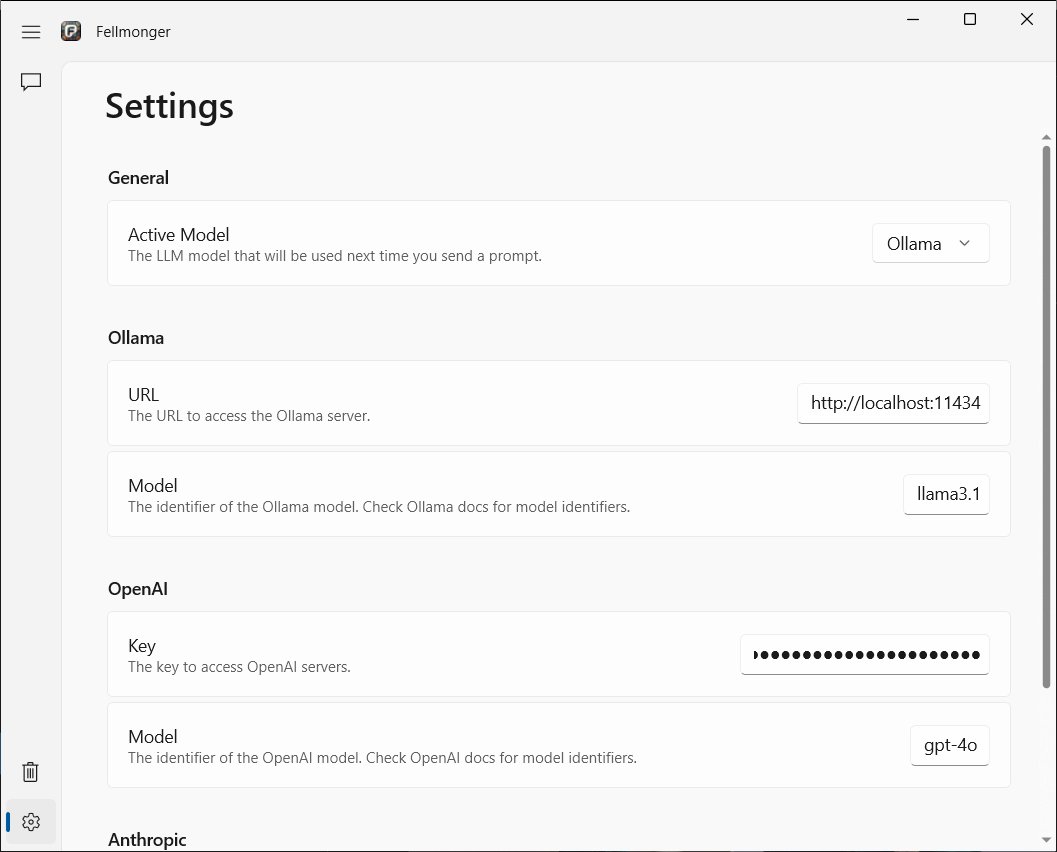Open the hamburger navigation menu
Viewport: 1057px width, 852px height.
tap(31, 32)
